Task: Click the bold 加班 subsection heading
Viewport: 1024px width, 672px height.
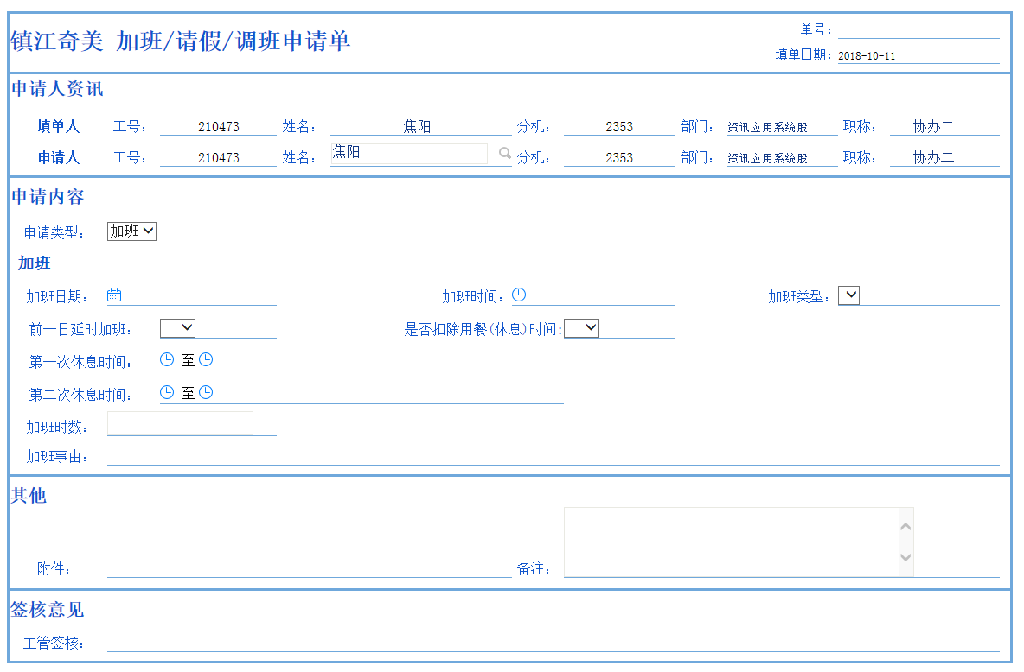Action: click(x=34, y=263)
